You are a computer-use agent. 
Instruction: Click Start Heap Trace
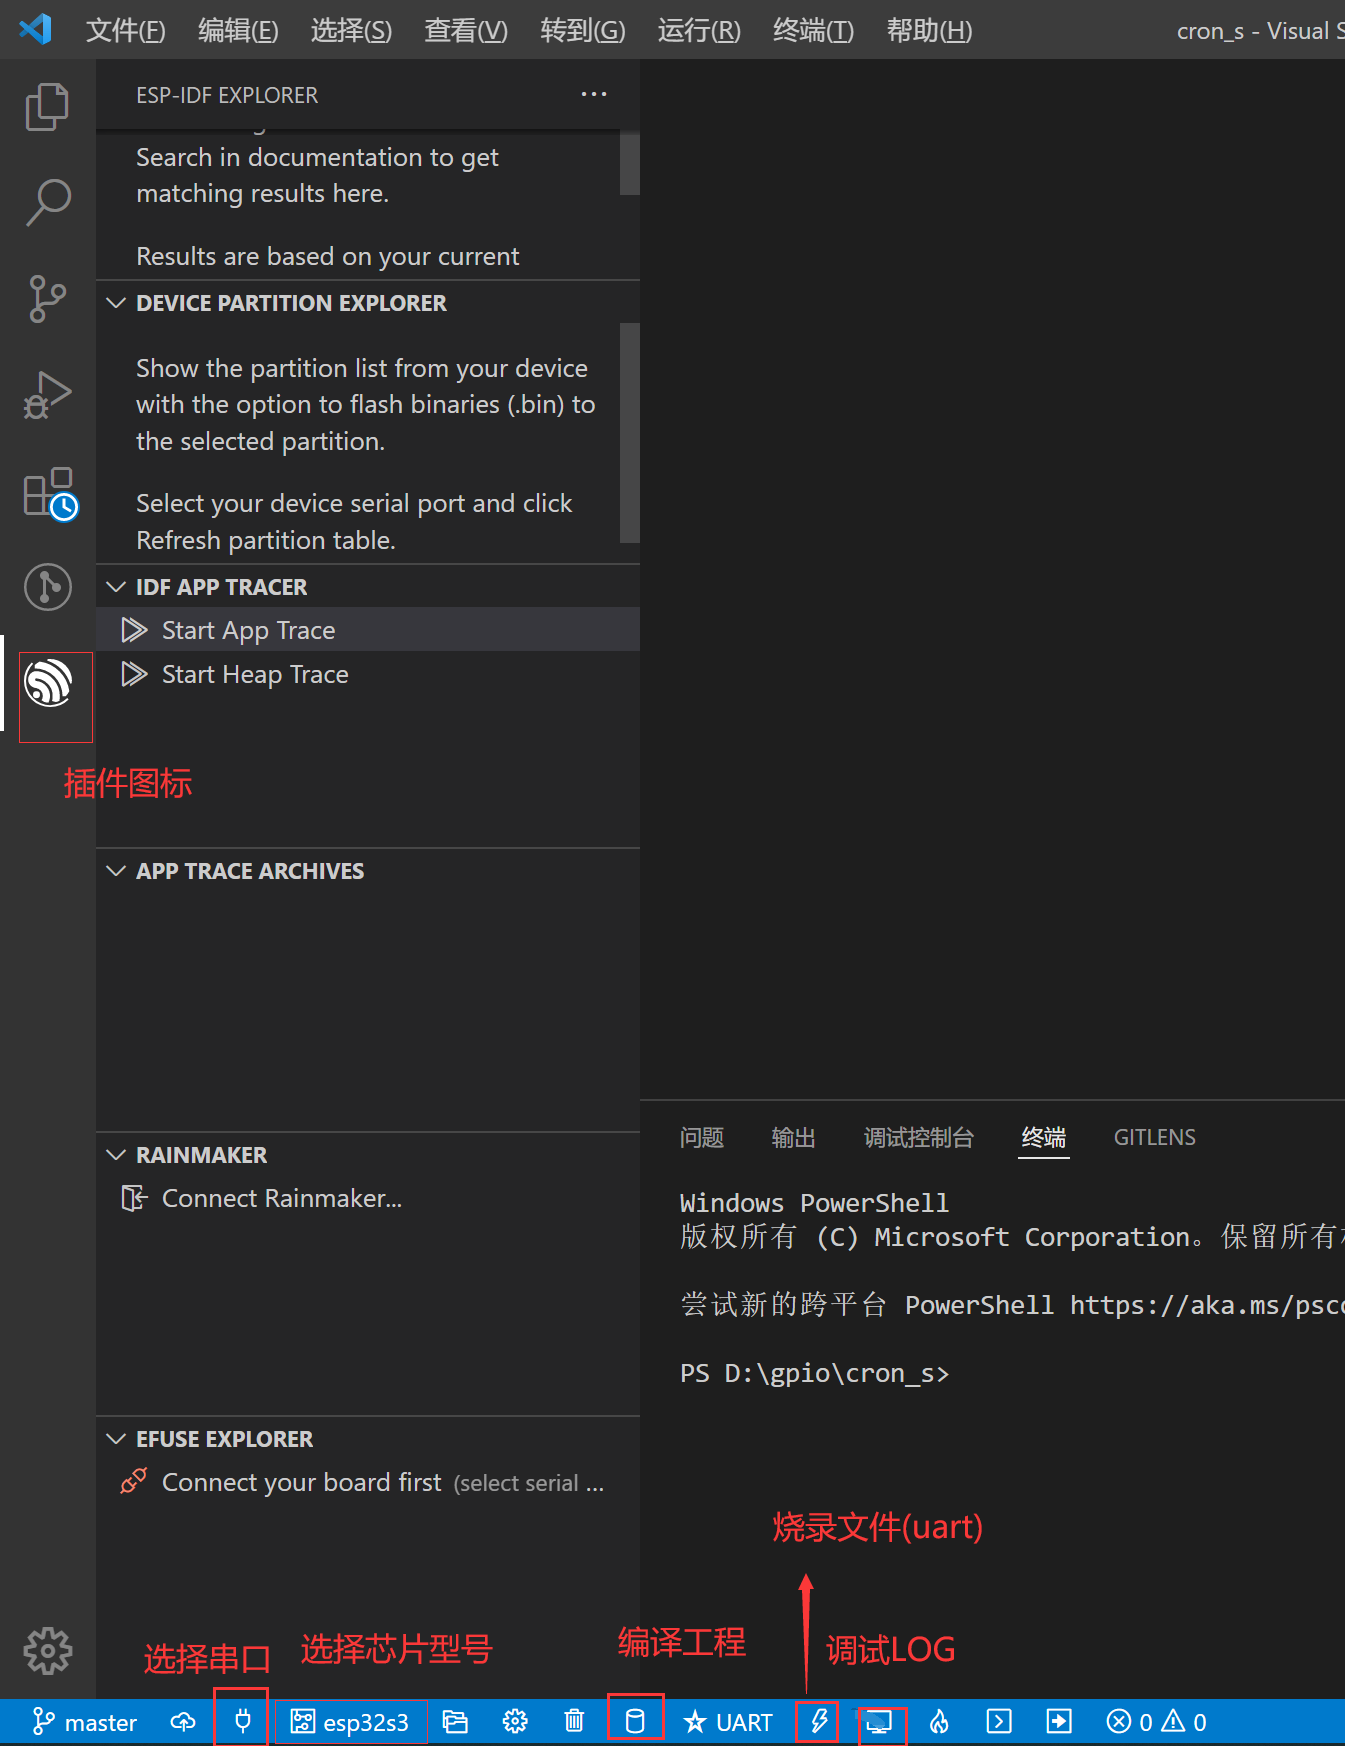255,675
